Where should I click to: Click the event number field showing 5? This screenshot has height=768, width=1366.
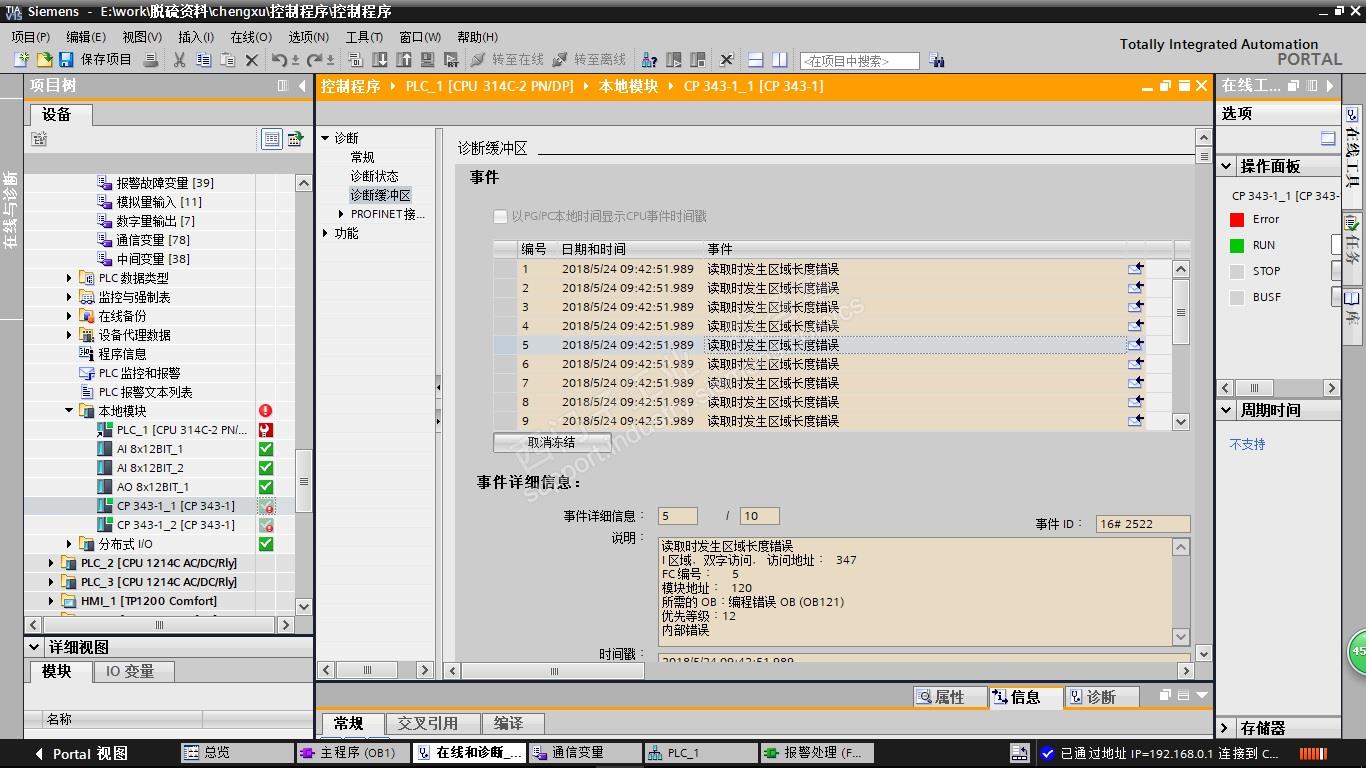[678, 516]
